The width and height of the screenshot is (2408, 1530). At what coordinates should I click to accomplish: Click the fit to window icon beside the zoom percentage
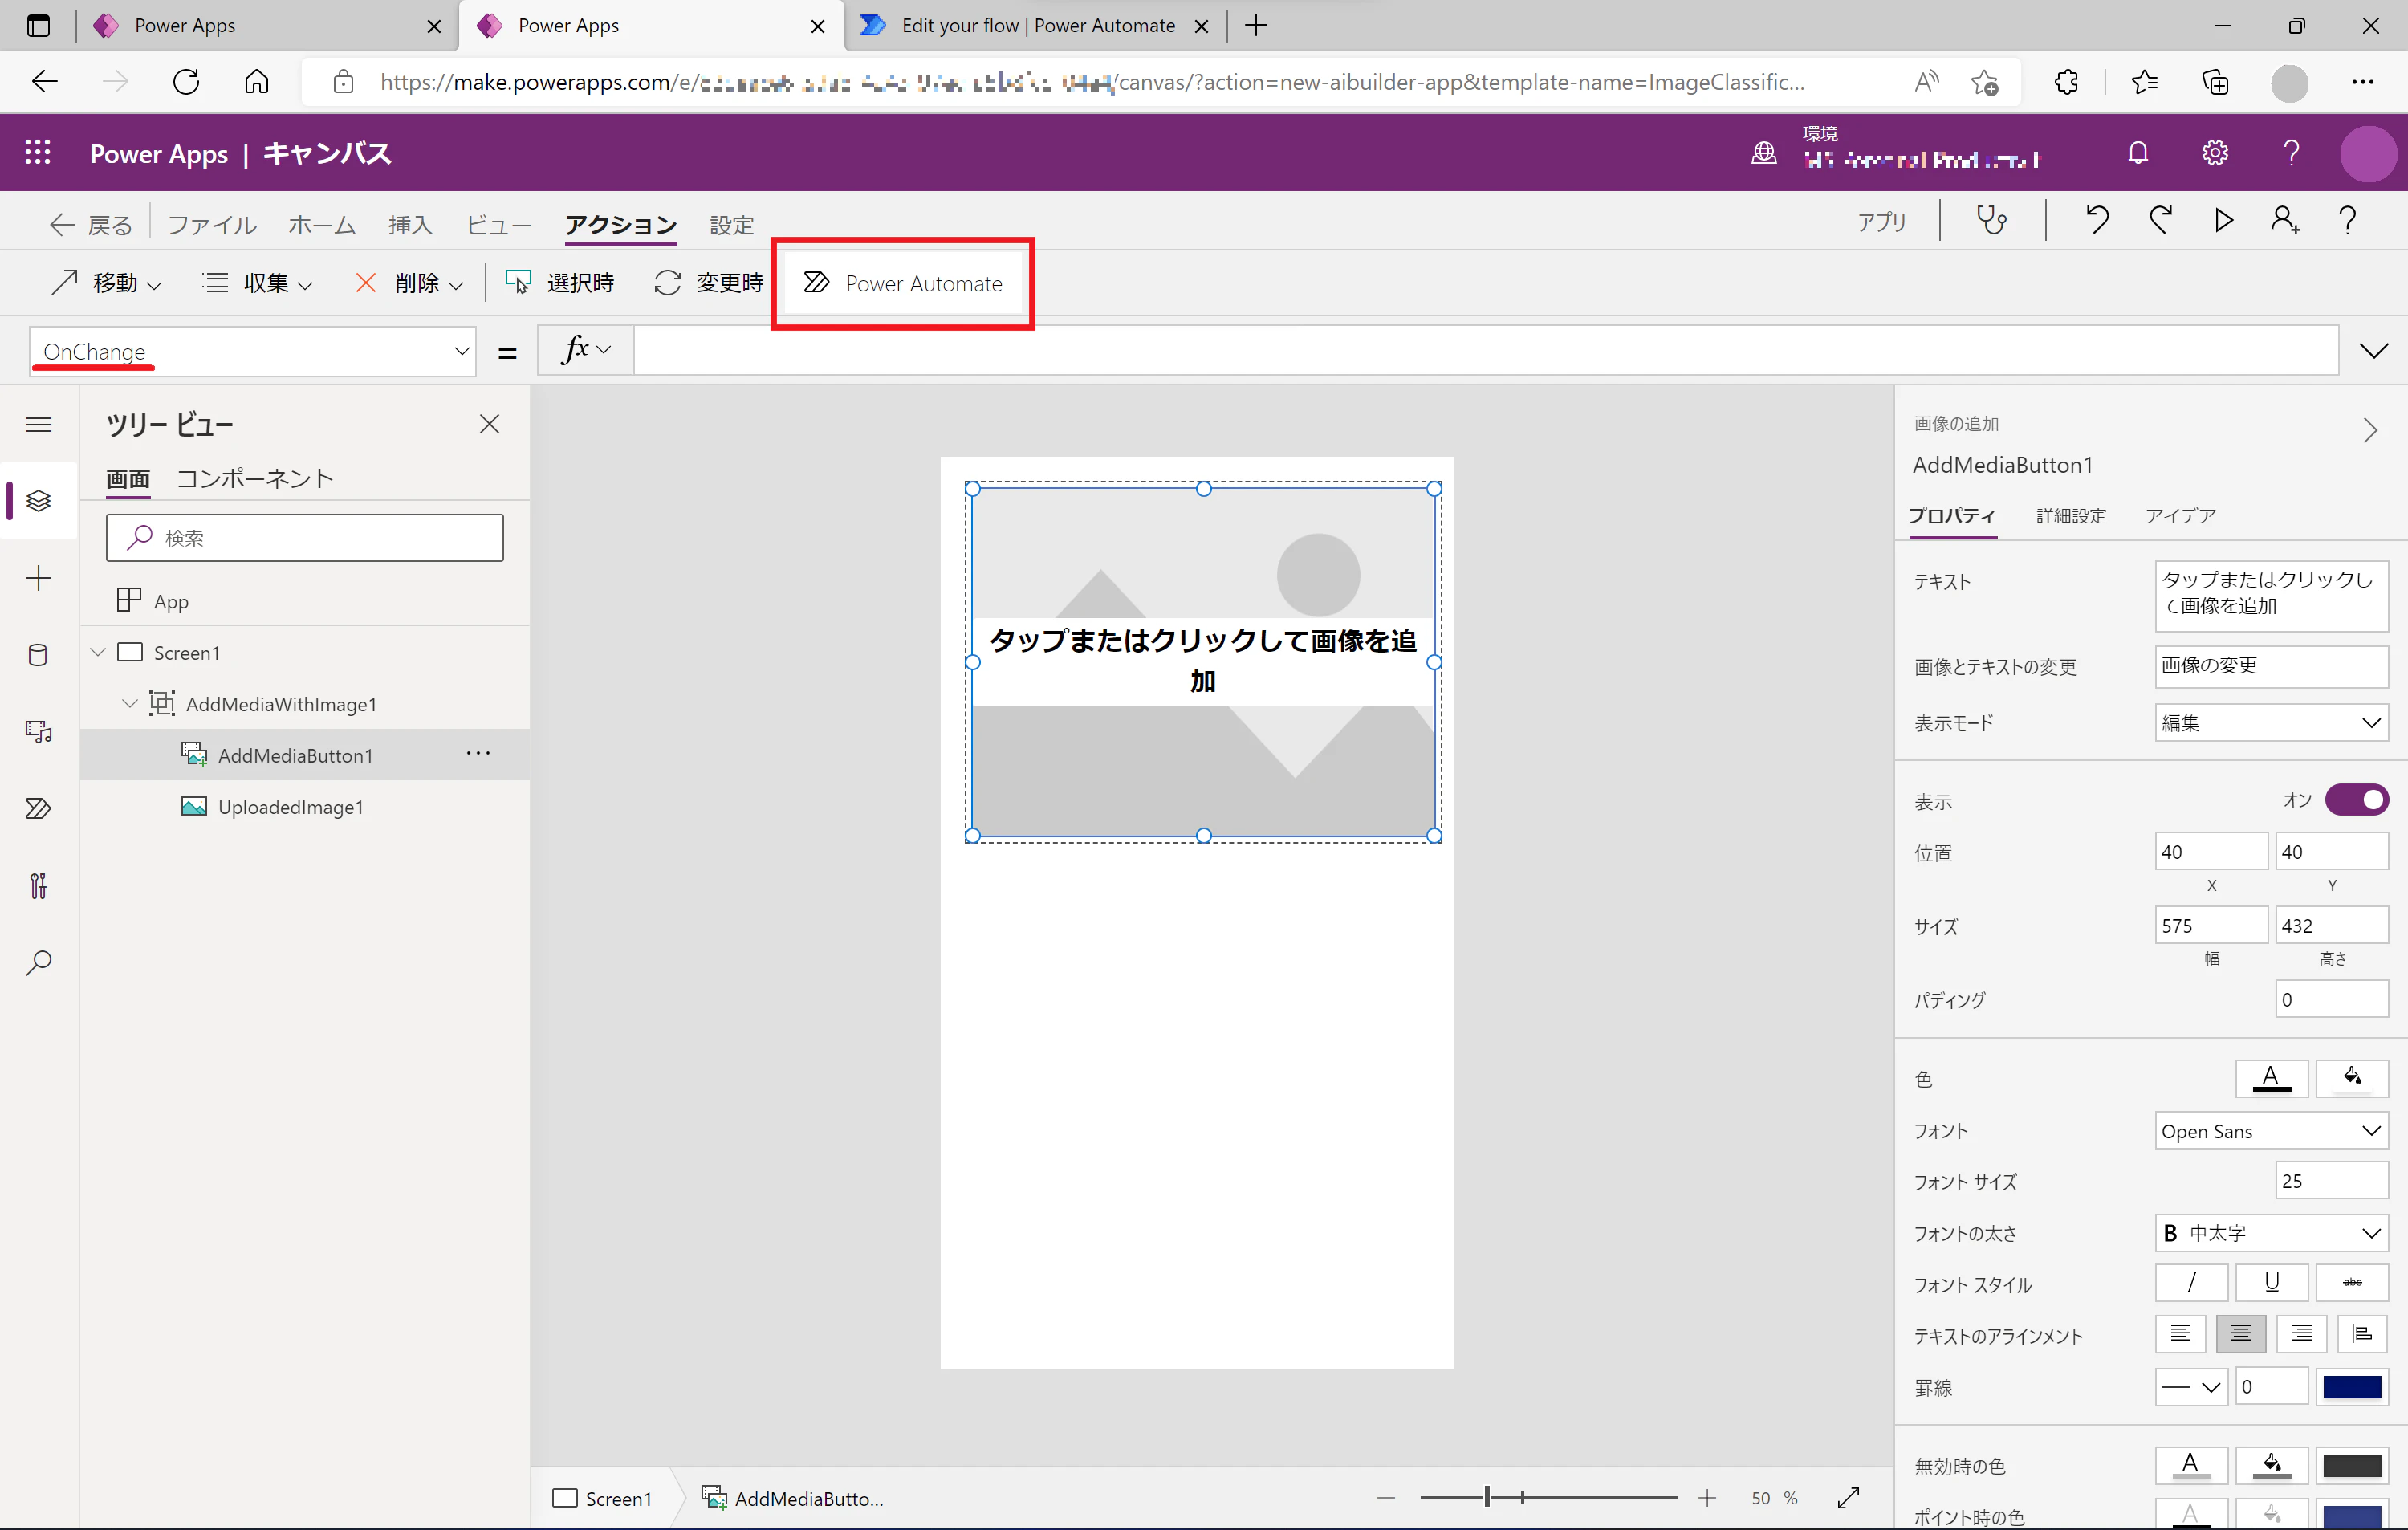click(x=1848, y=1497)
